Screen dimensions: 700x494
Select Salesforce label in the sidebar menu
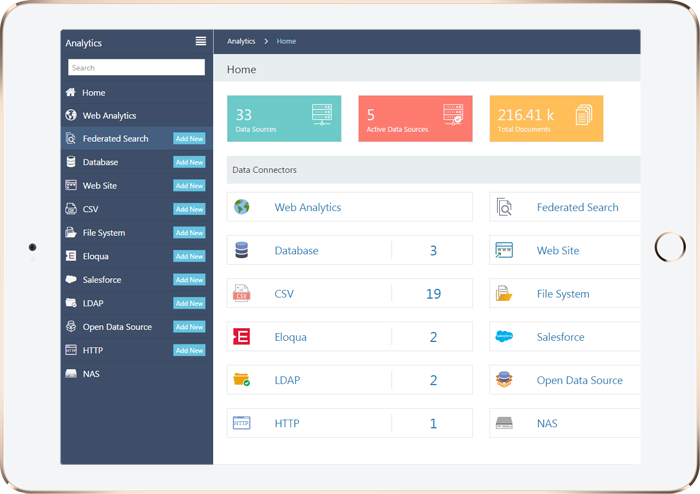(x=102, y=280)
